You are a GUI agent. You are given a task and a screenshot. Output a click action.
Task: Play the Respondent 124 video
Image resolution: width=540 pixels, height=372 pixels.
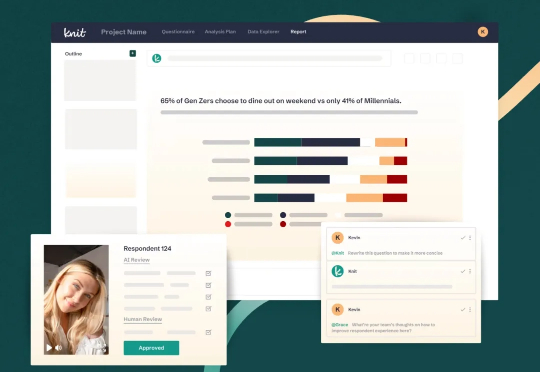[49, 348]
